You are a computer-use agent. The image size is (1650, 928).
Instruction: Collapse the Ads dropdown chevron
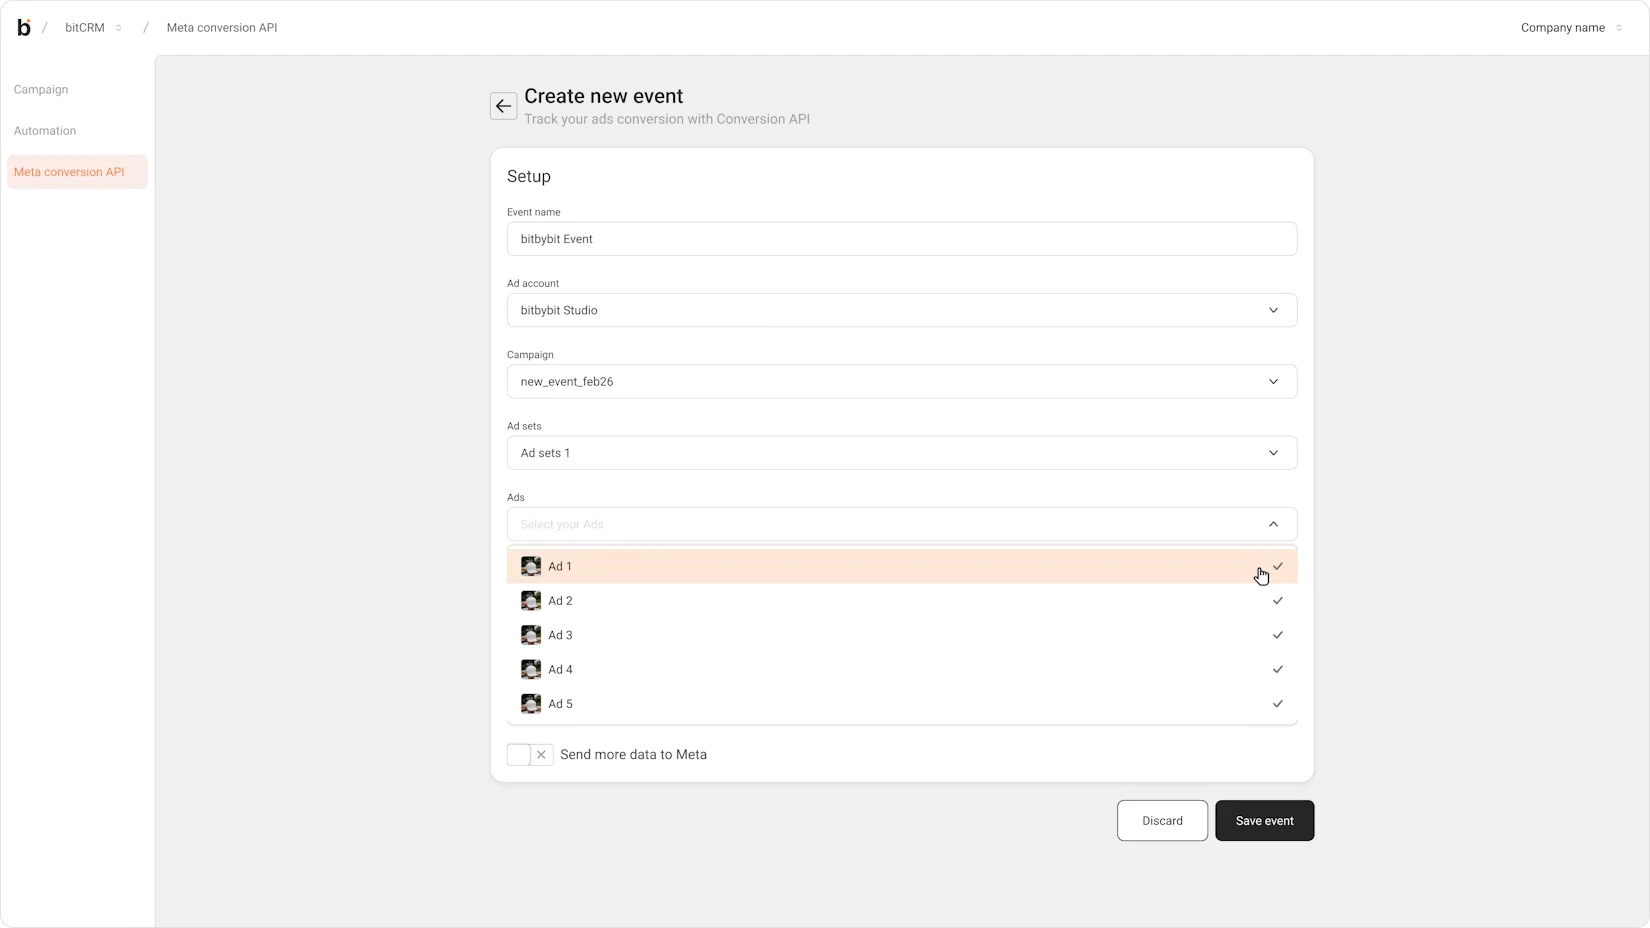[1273, 524]
